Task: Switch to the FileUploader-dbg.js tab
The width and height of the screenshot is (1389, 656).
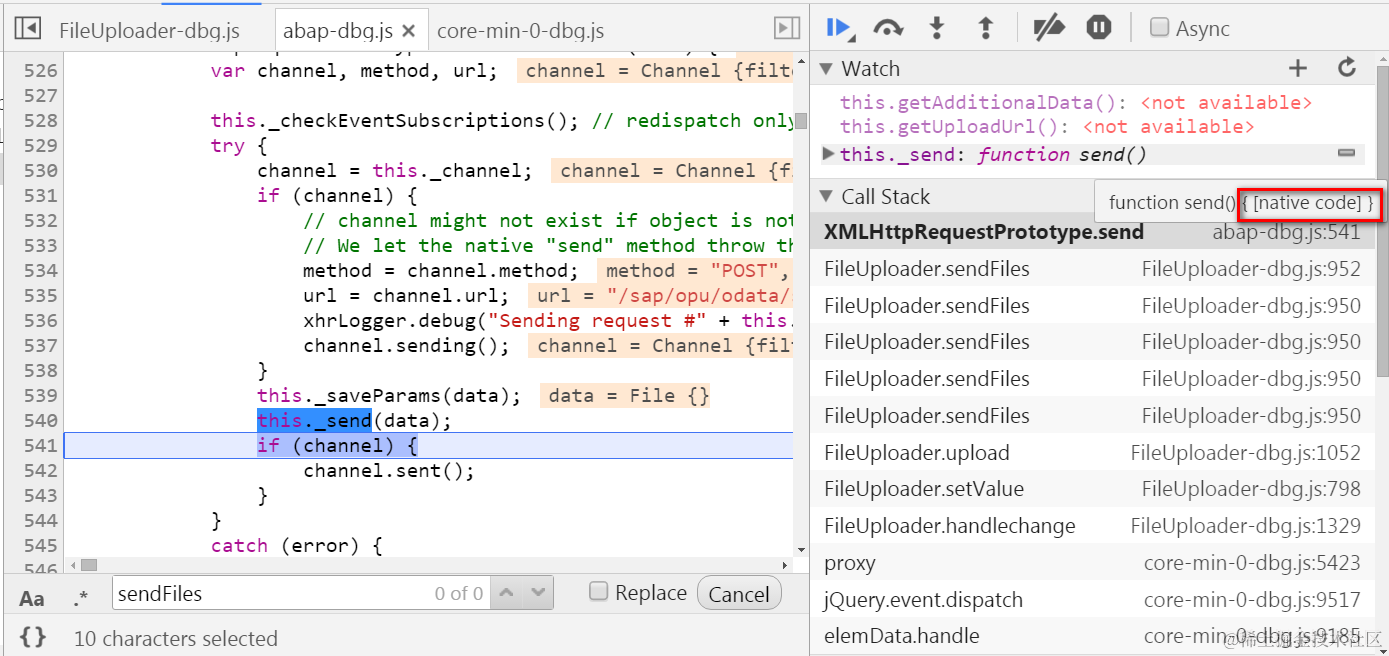Action: (148, 30)
